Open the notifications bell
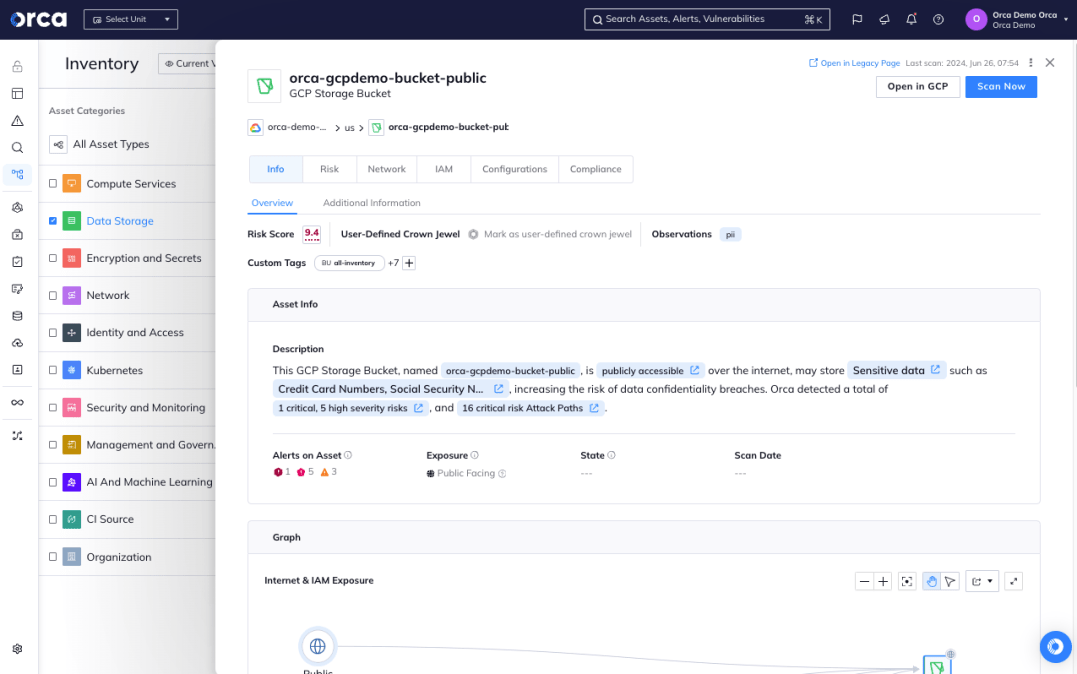This screenshot has height=674, width=1077. [x=911, y=19]
